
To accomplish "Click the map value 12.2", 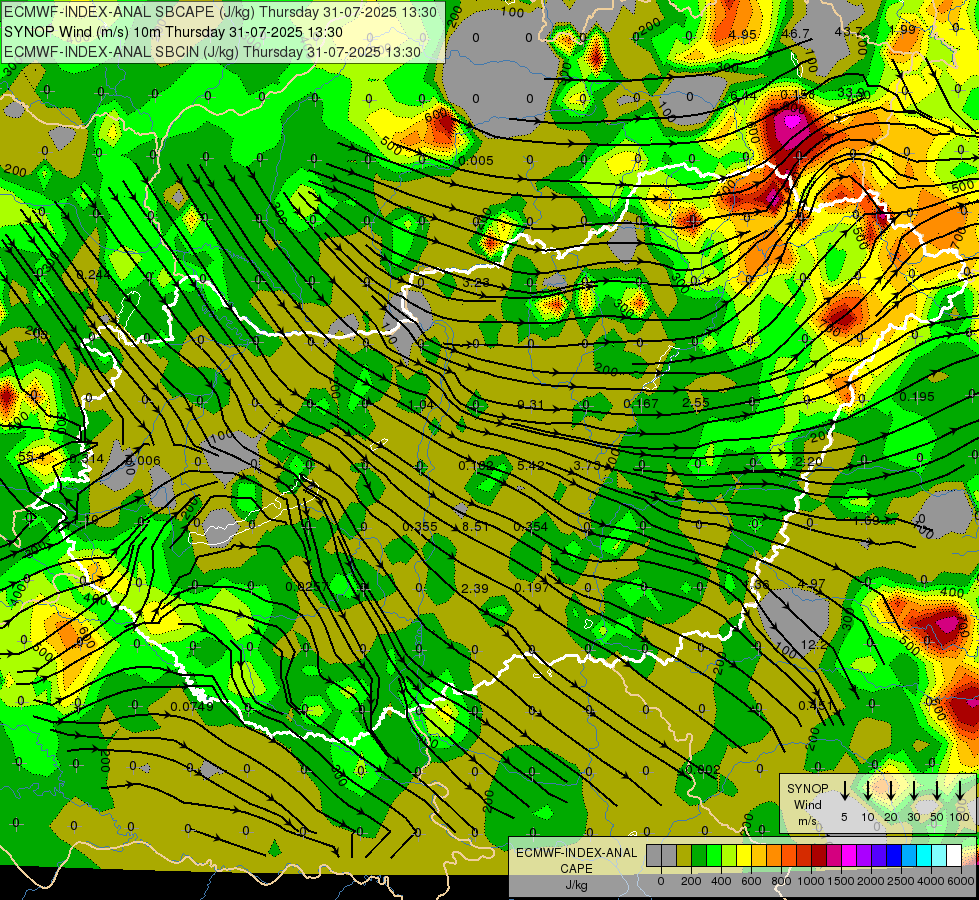I will pos(814,645).
